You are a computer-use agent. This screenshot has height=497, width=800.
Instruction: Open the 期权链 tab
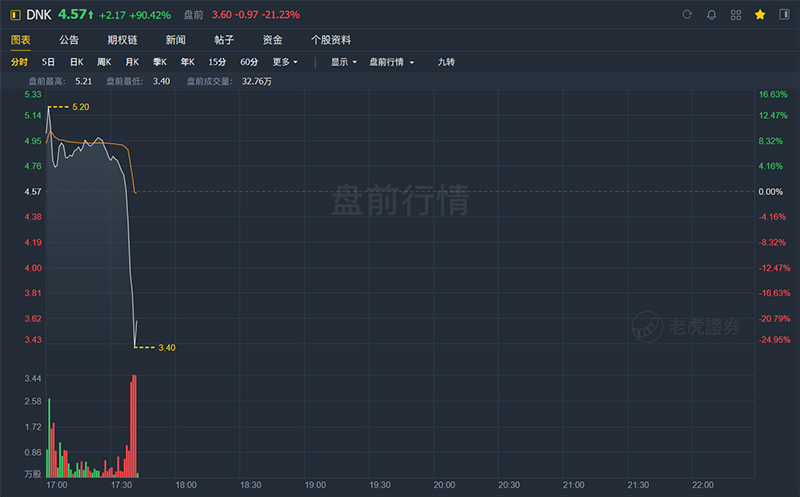(122, 40)
